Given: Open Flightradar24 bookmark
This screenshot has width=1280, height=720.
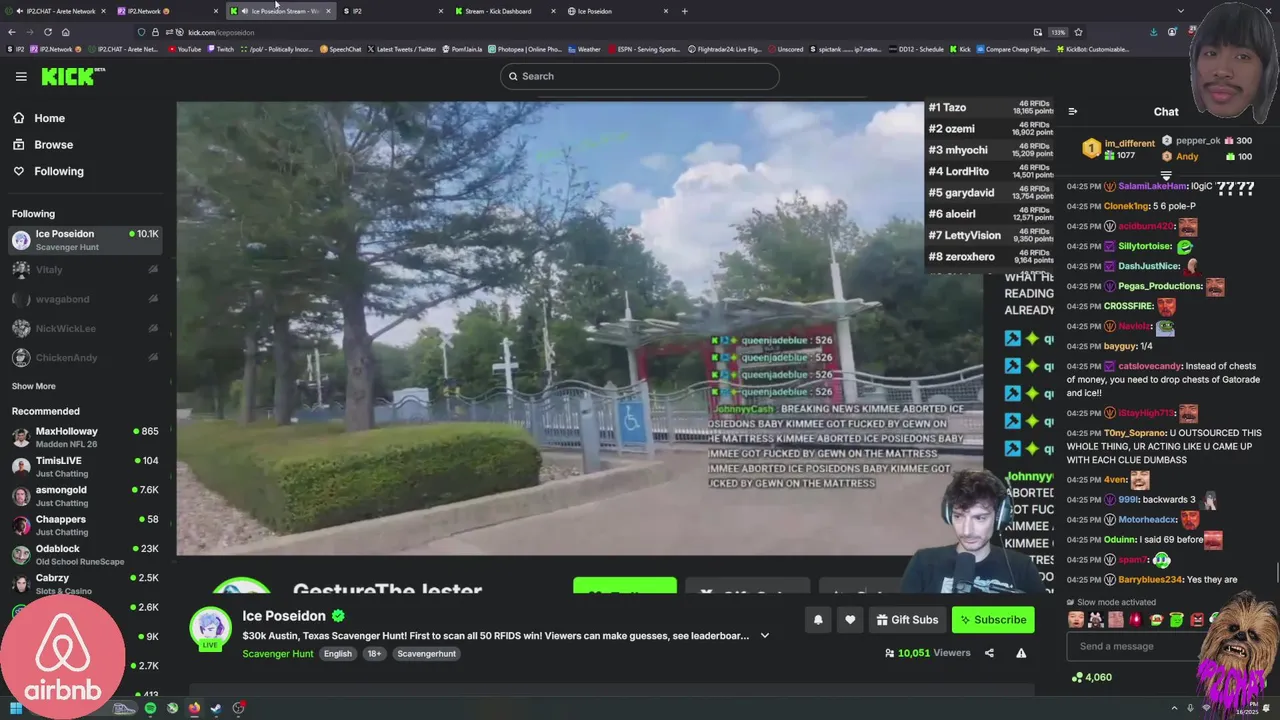Looking at the screenshot, I should tap(724, 49).
